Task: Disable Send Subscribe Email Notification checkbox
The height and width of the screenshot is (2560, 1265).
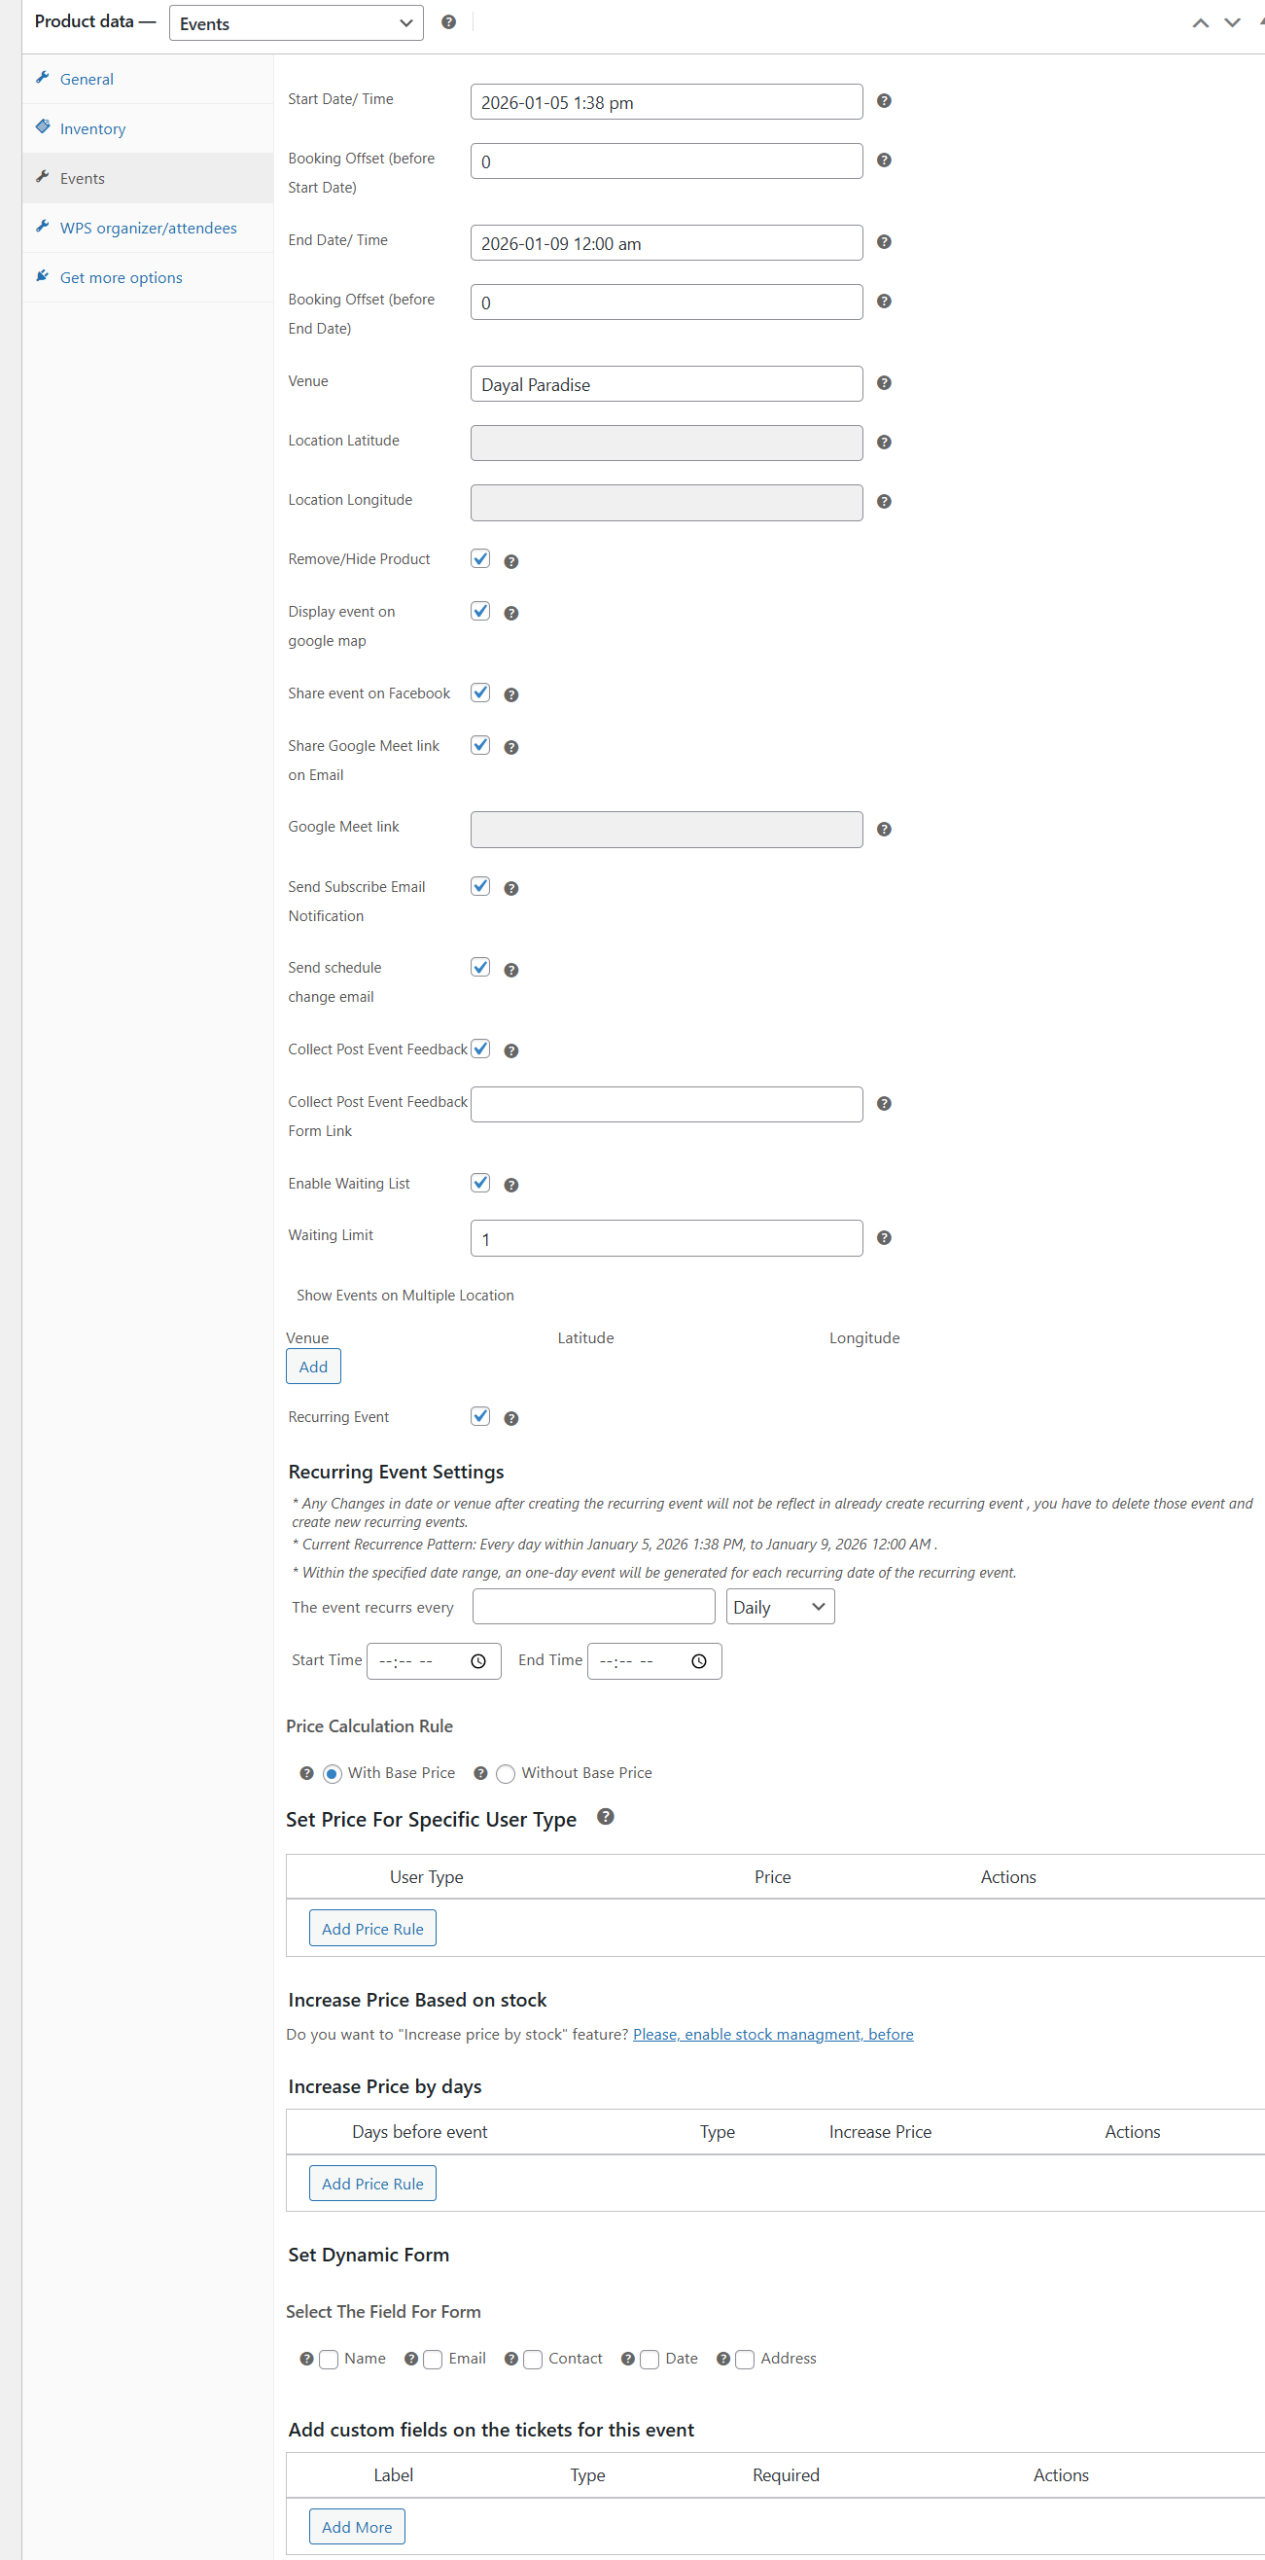Action: pyautogui.click(x=480, y=886)
